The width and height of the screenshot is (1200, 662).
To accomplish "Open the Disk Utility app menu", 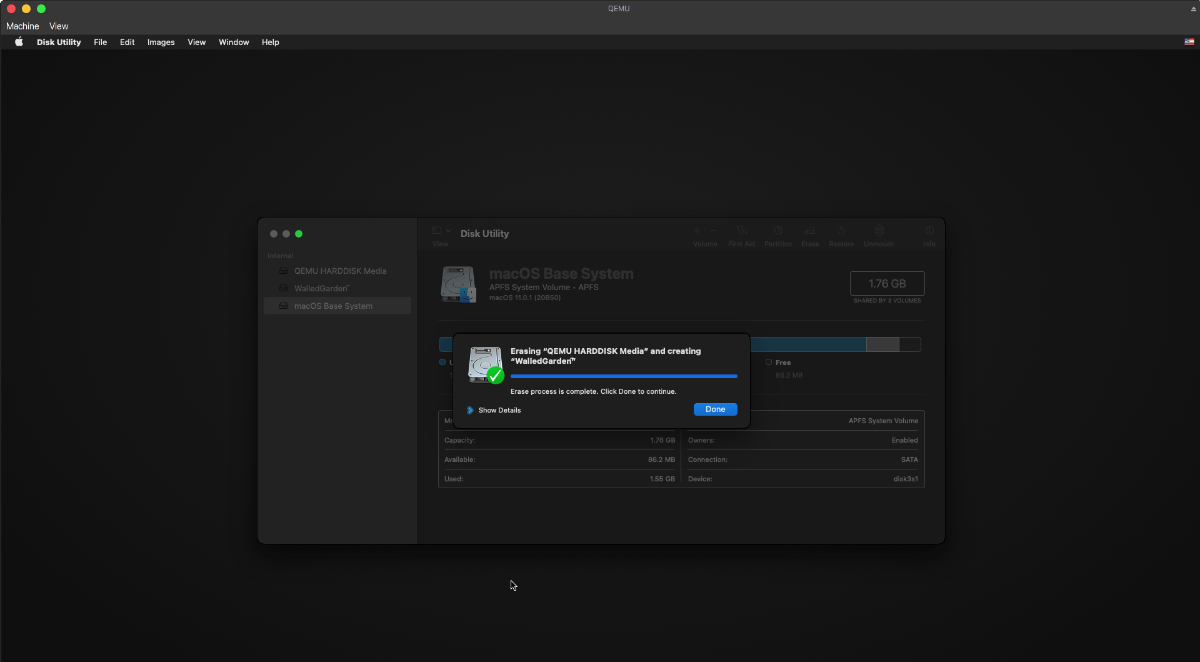I will tap(59, 42).
